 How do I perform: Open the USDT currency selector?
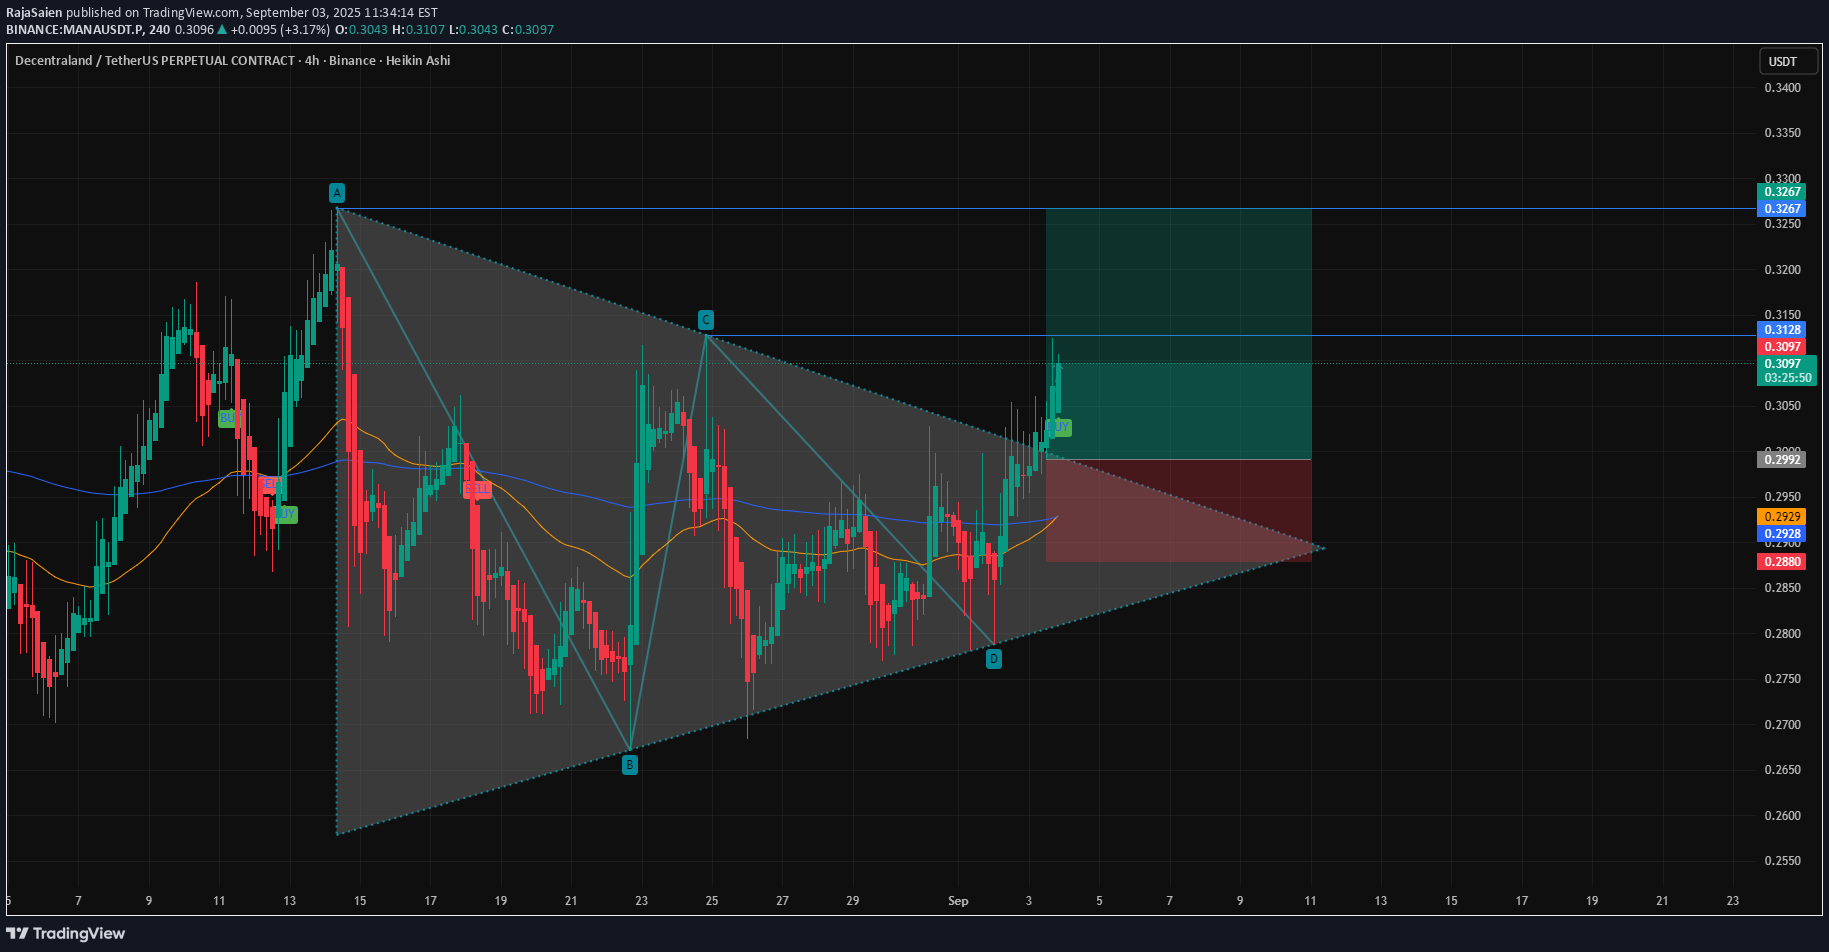tap(1788, 62)
